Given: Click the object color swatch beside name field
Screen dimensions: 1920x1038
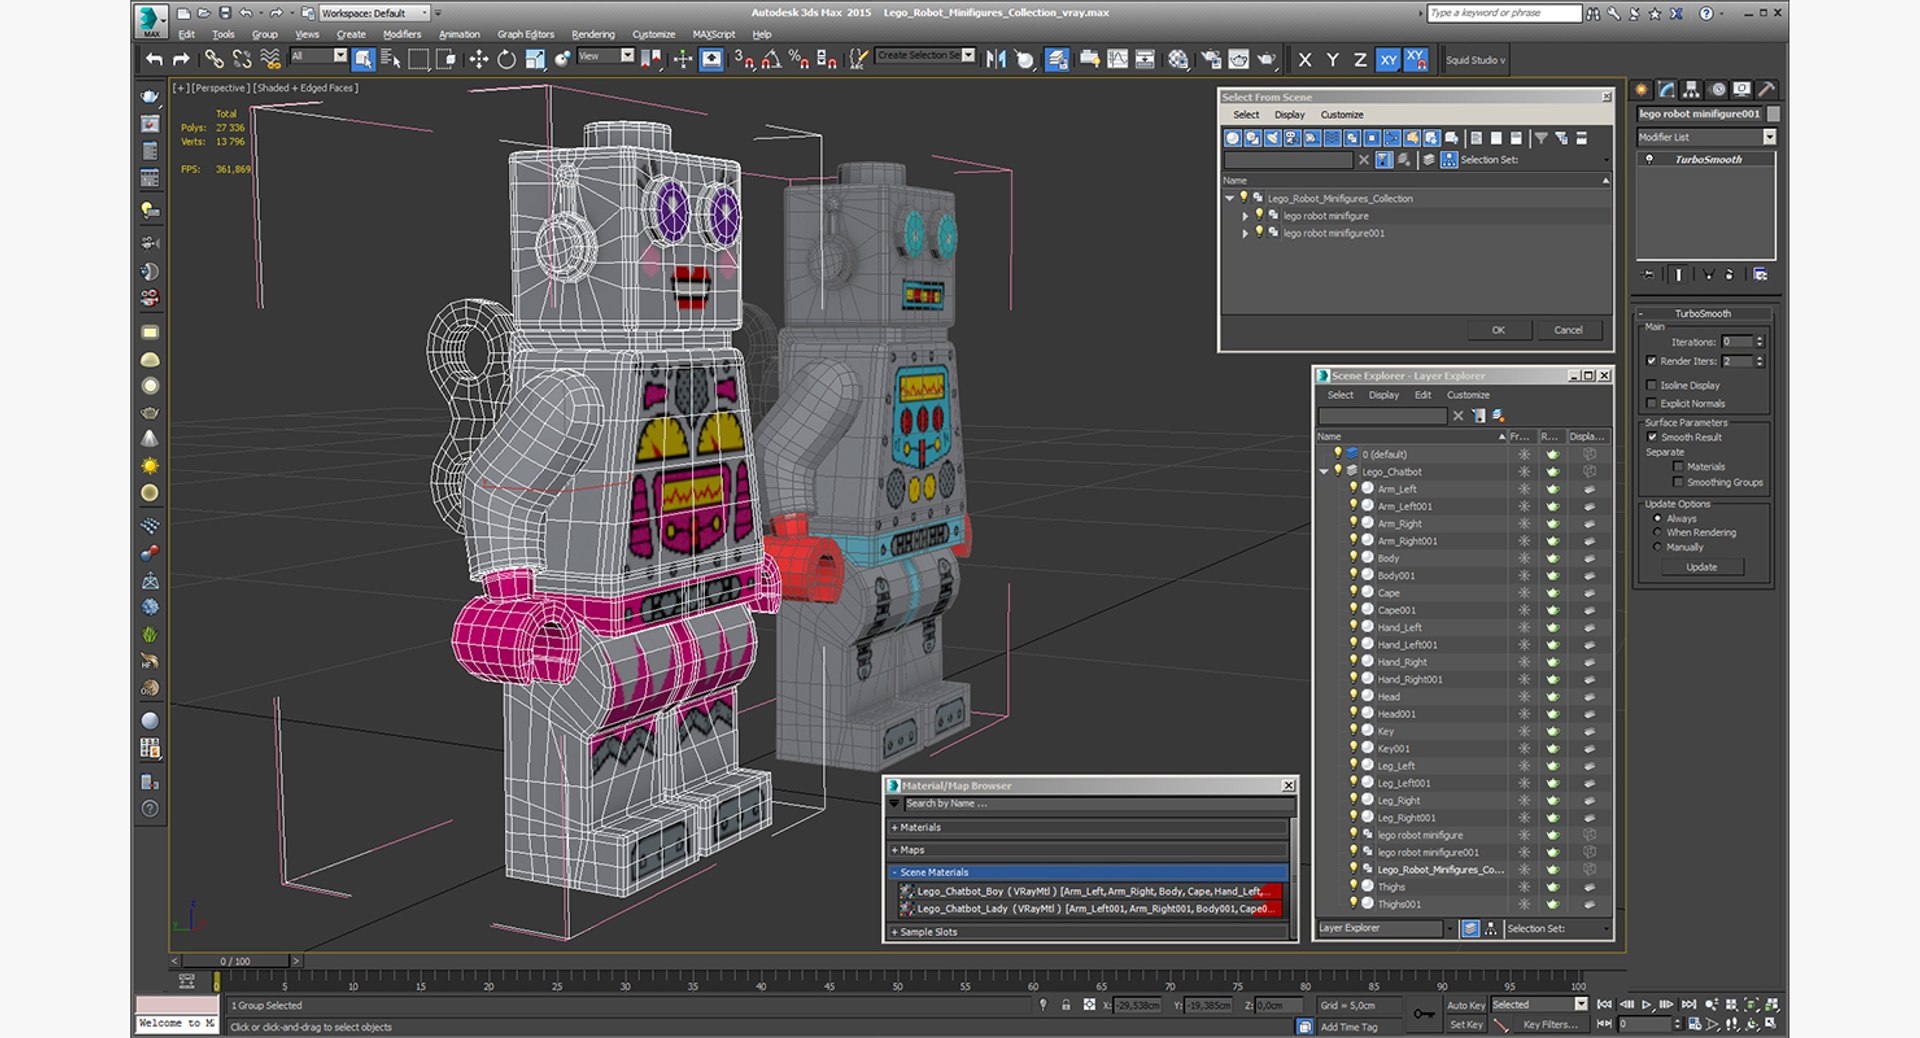Looking at the screenshot, I should (x=1774, y=114).
